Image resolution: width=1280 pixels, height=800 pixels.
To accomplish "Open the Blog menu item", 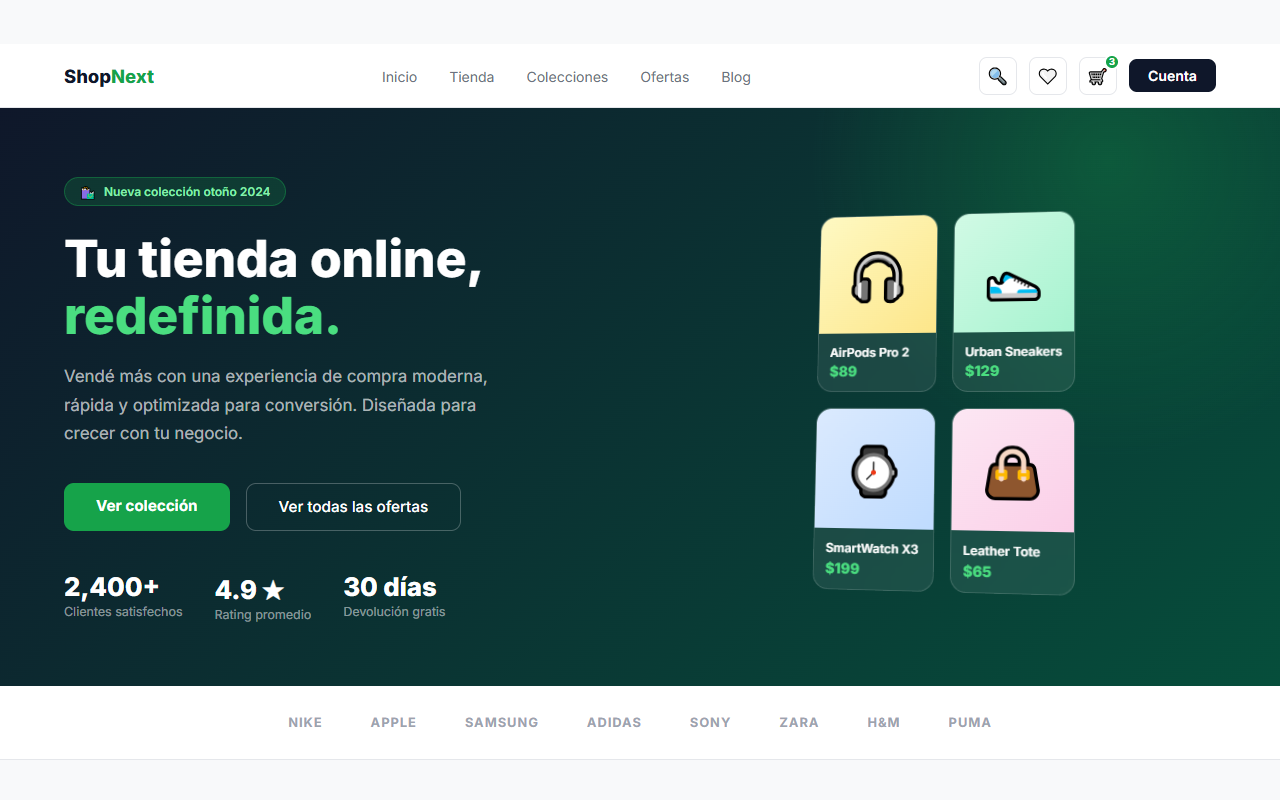I will pyautogui.click(x=736, y=77).
